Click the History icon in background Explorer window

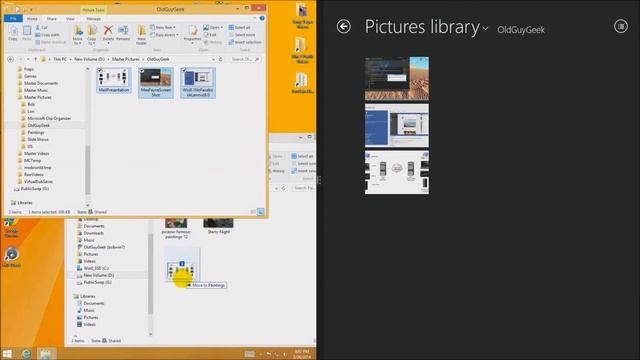276,171
